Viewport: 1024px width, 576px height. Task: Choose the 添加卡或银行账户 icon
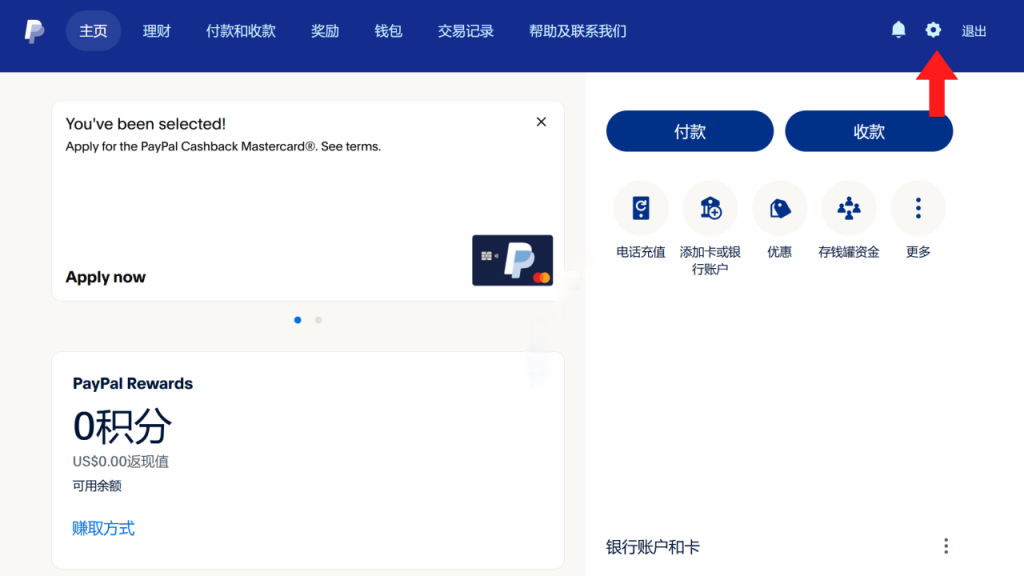pyautogui.click(x=710, y=208)
